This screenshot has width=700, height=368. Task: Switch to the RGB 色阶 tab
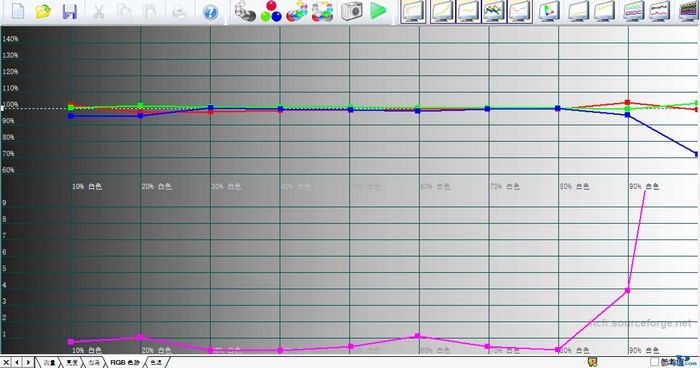point(125,362)
